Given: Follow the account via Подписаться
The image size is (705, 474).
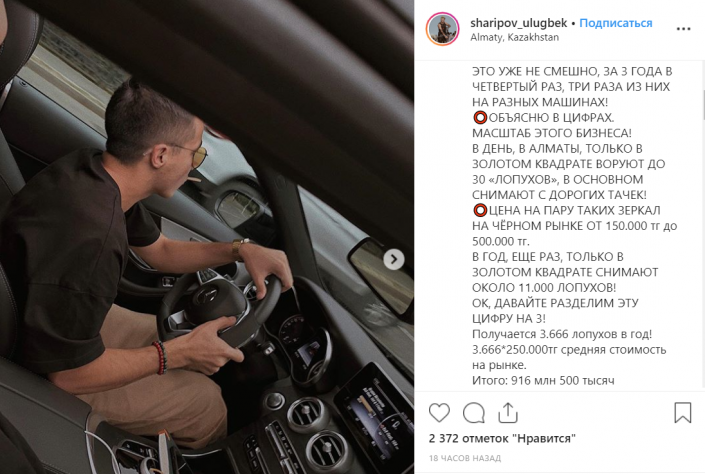Looking at the screenshot, I should tap(616, 23).
